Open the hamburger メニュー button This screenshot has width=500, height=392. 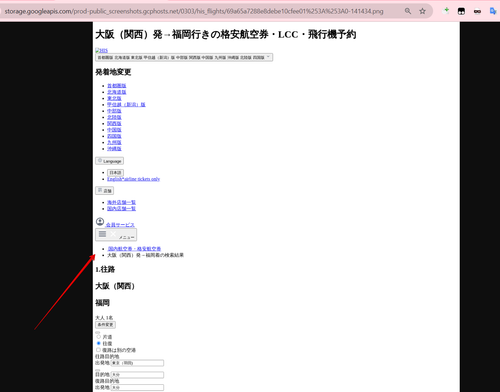(116, 235)
